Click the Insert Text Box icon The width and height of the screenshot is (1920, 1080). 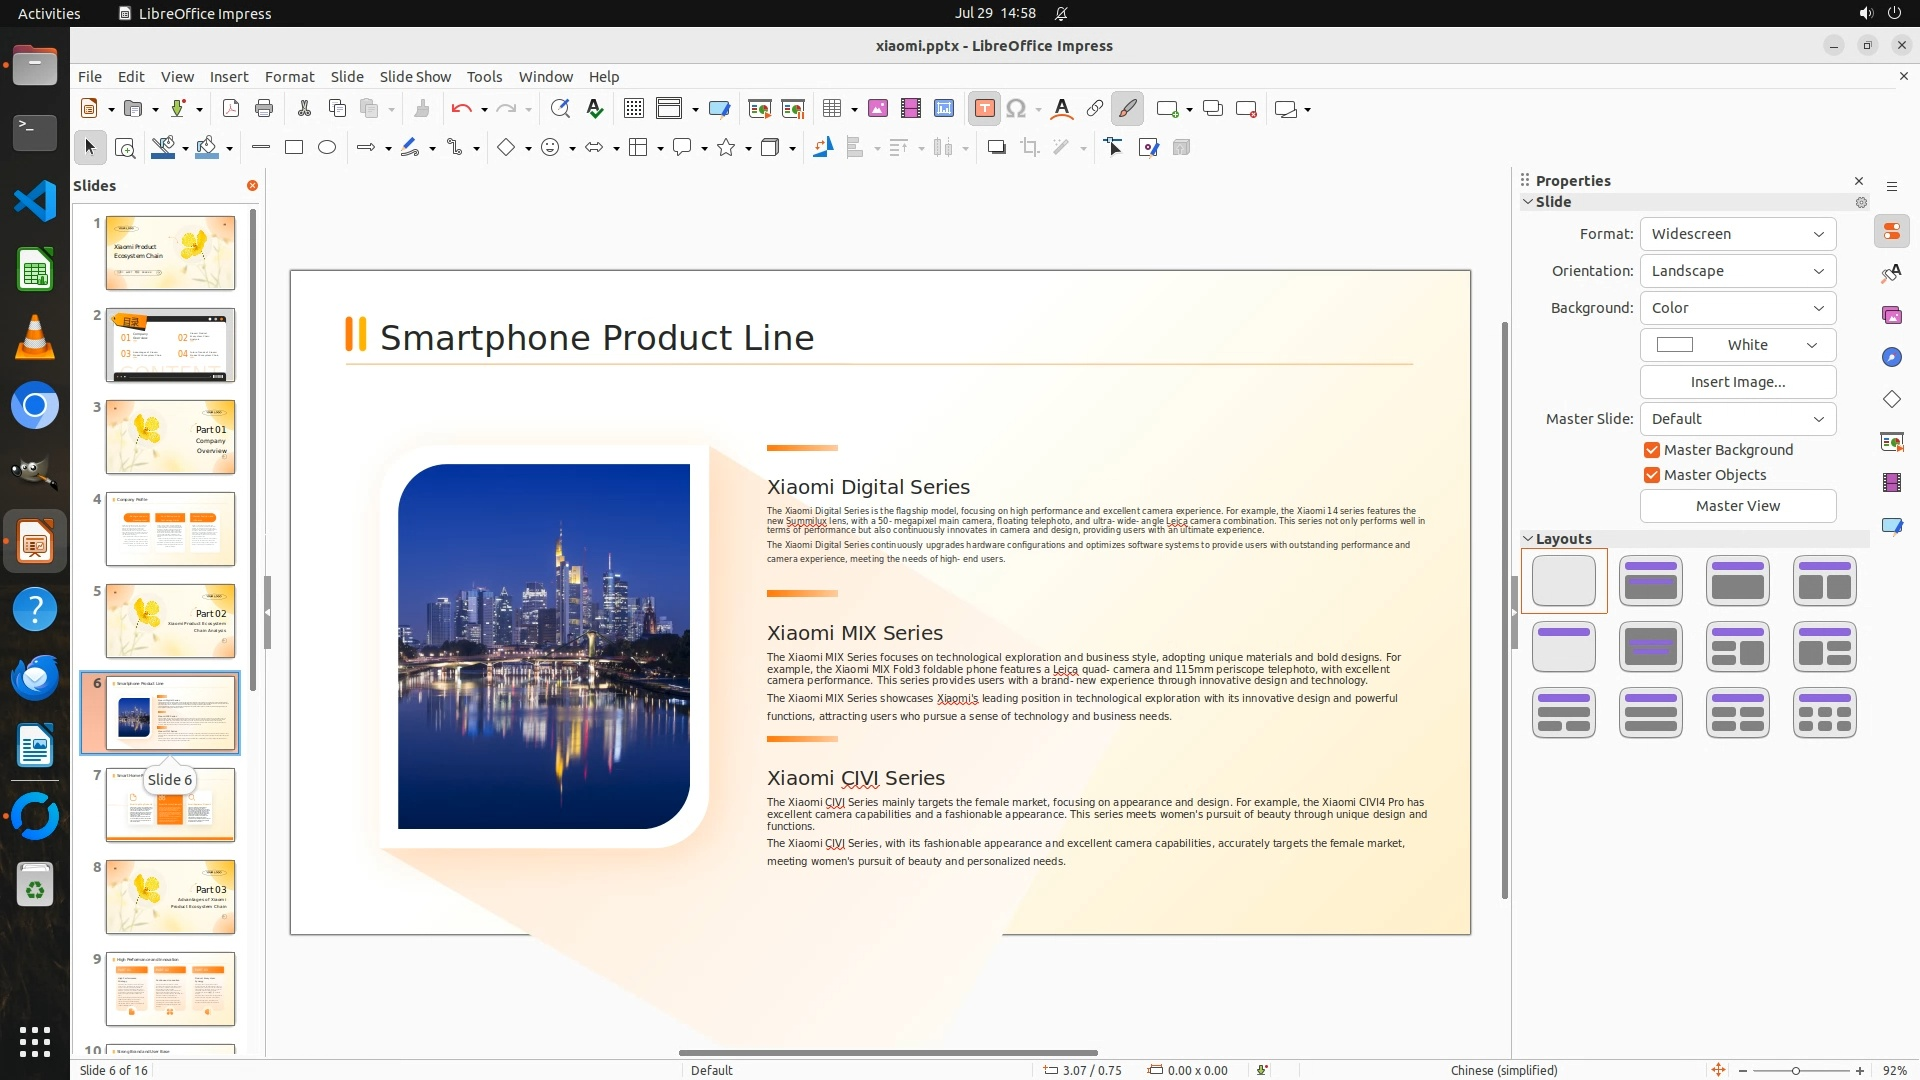coord(984,109)
